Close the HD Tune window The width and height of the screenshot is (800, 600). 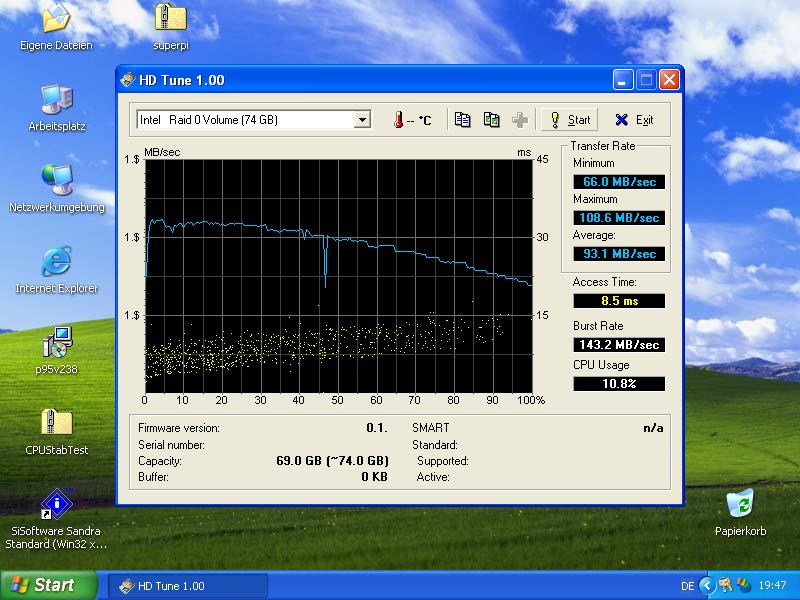tap(669, 80)
